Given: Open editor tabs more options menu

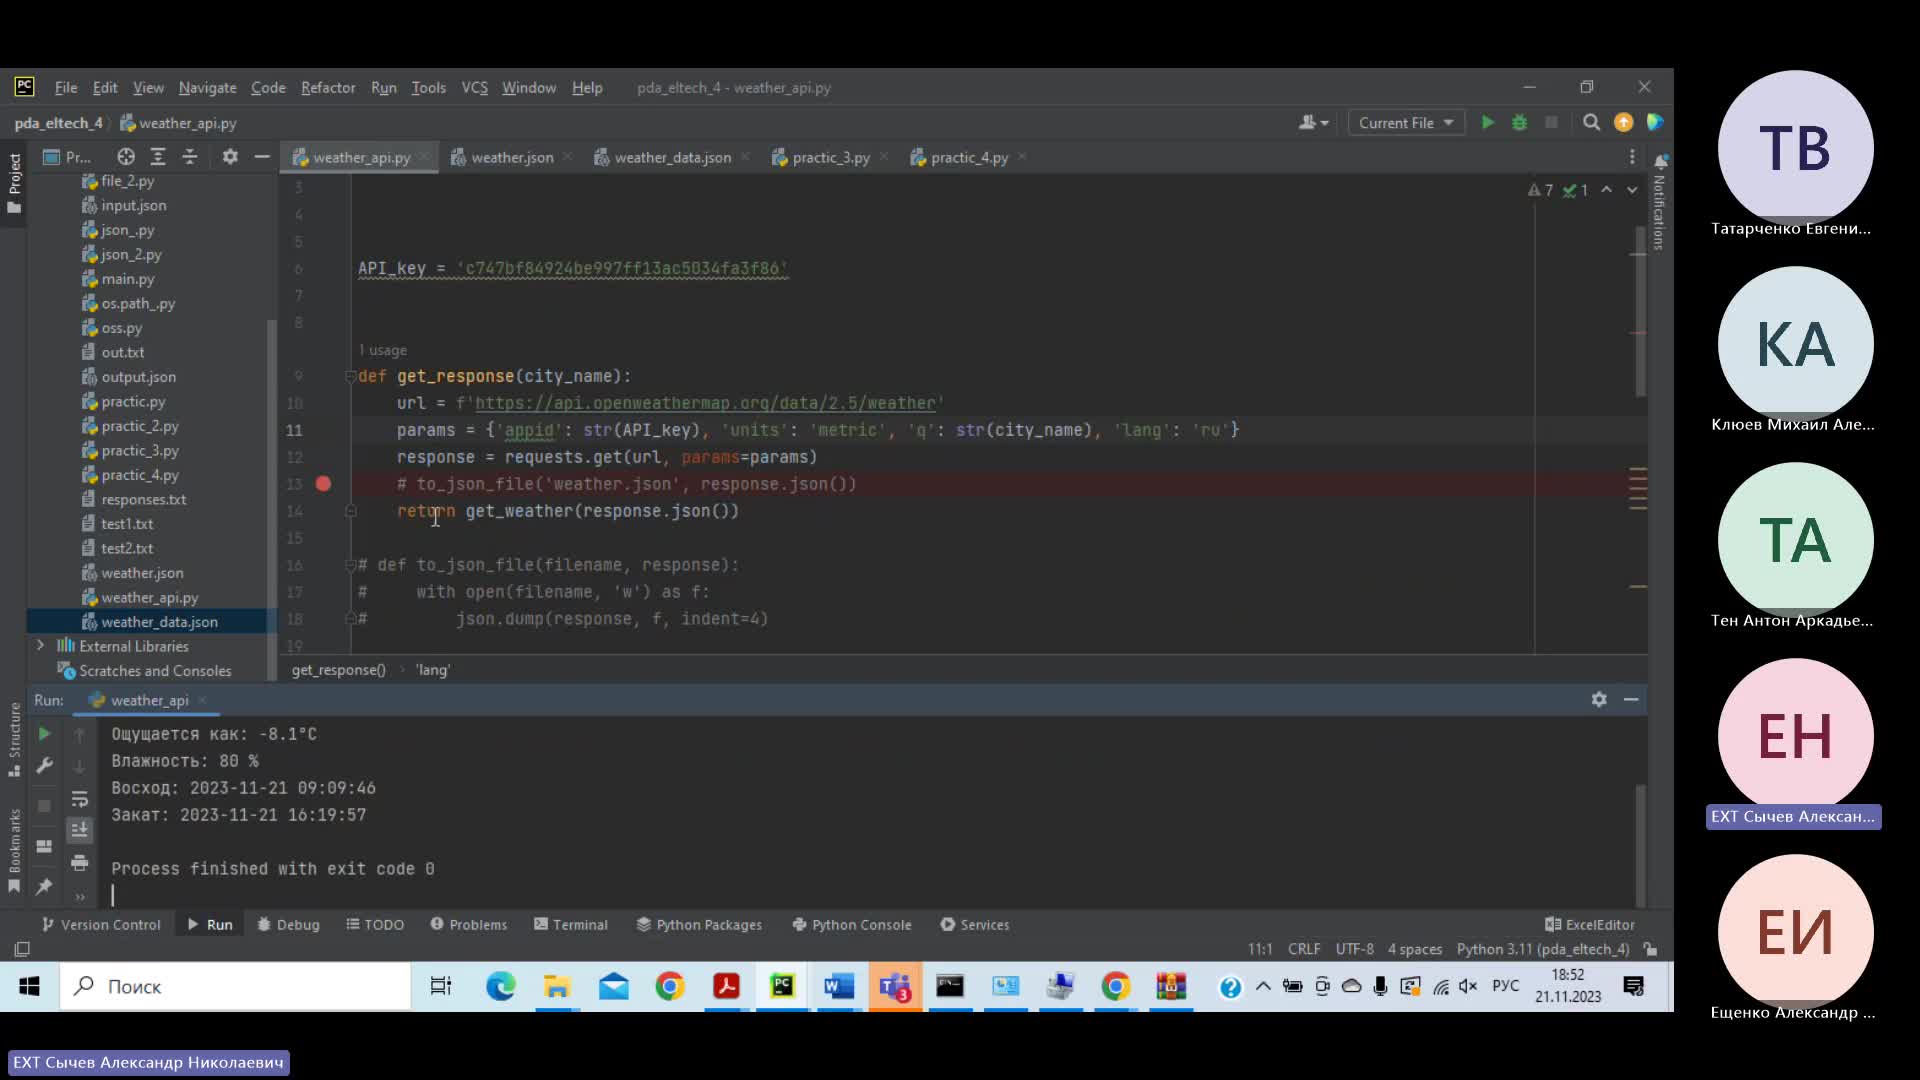Looking at the screenshot, I should (x=1632, y=157).
